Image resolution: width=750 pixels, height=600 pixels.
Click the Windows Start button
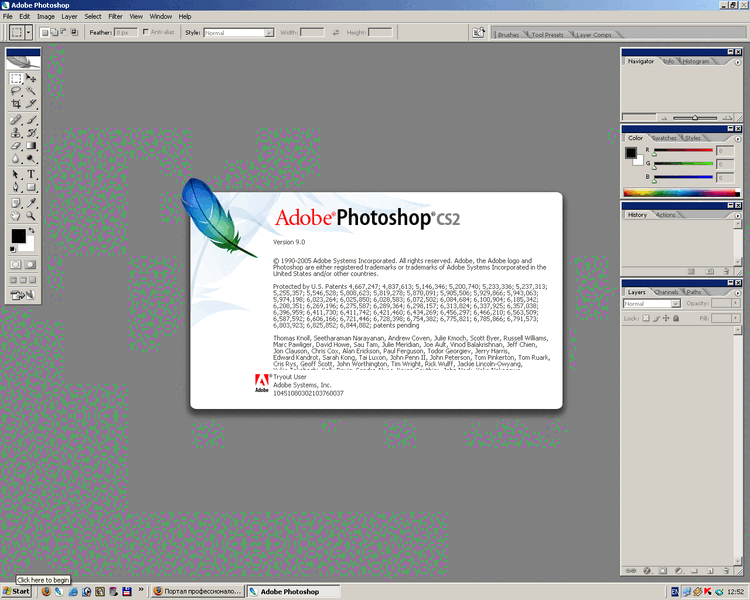pos(16,591)
